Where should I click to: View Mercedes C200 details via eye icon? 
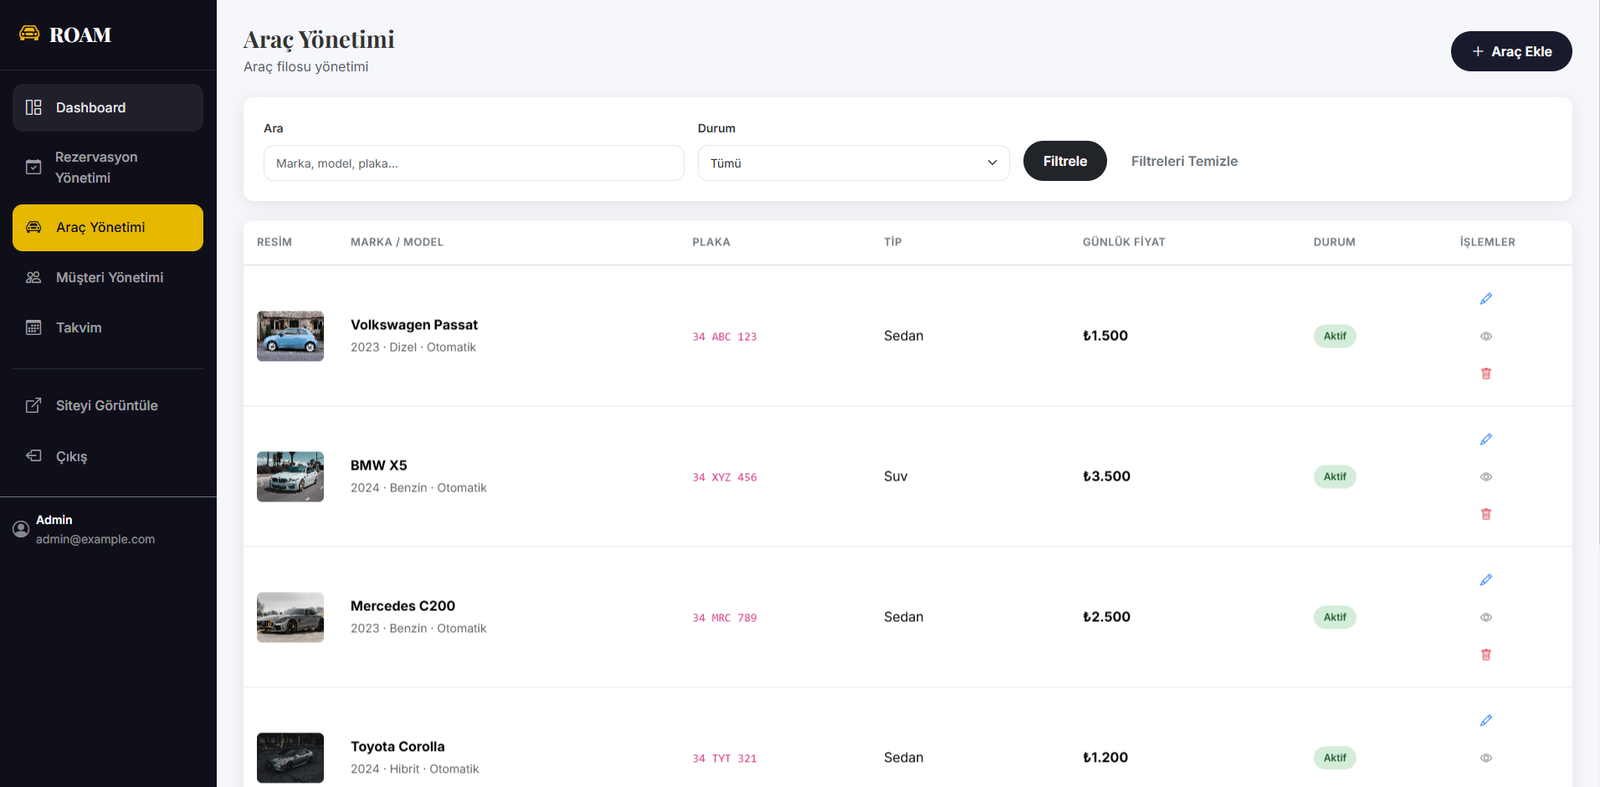click(1485, 617)
